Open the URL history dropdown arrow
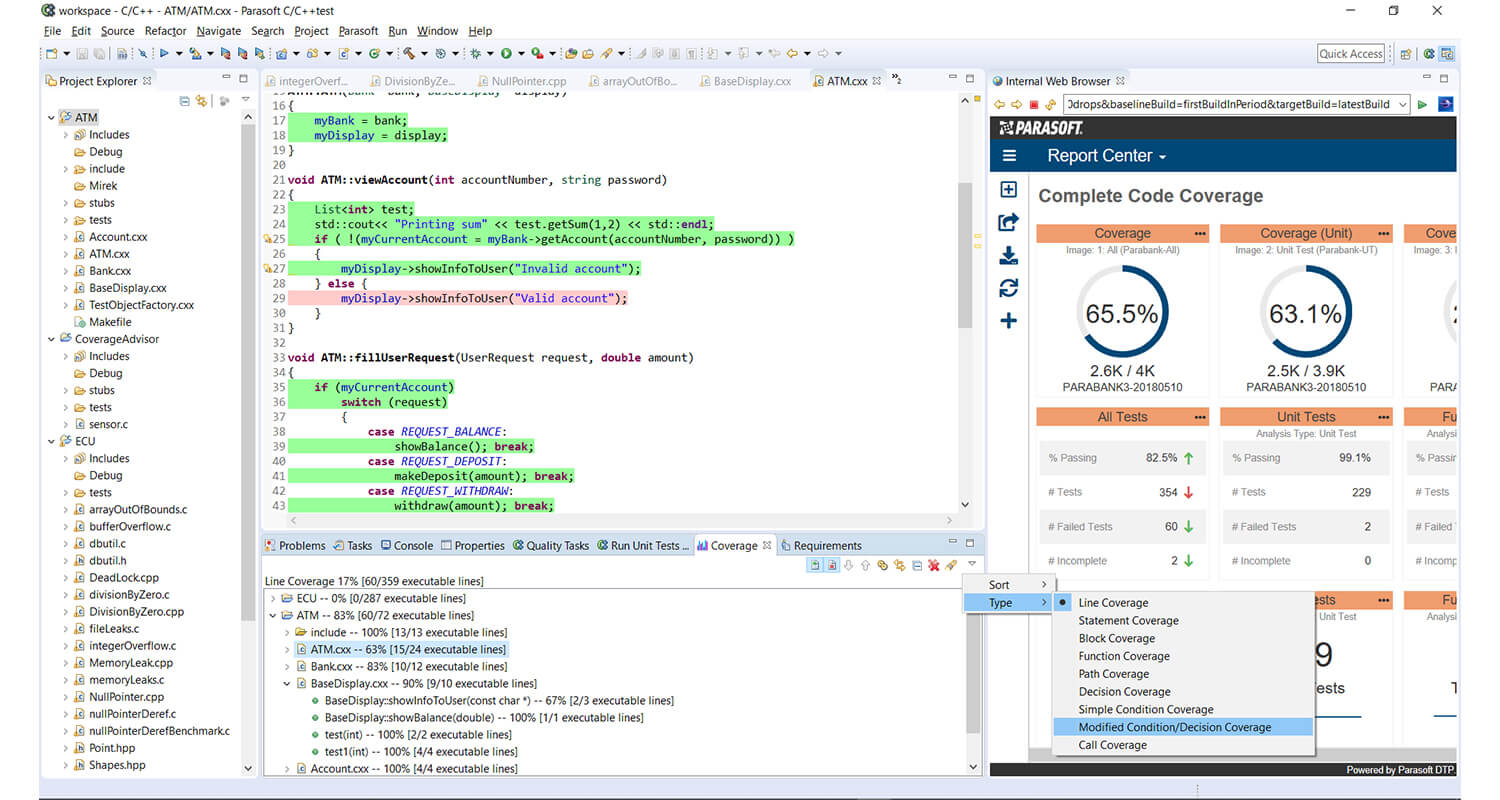 pos(1403,104)
